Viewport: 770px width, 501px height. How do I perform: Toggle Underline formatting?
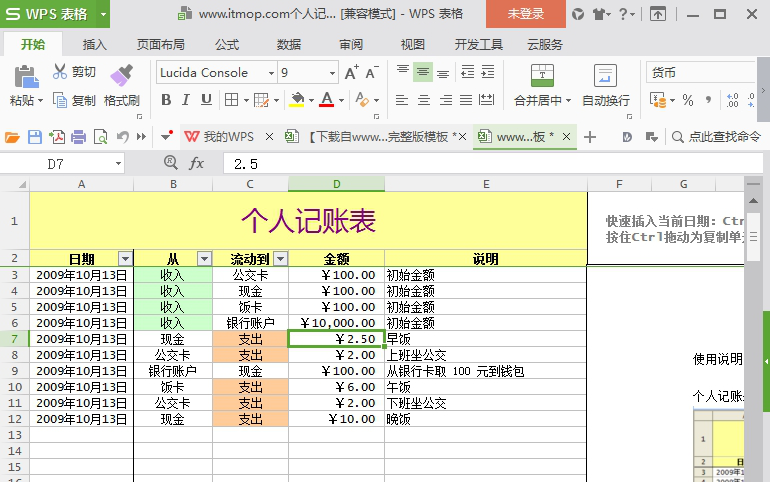(x=206, y=100)
